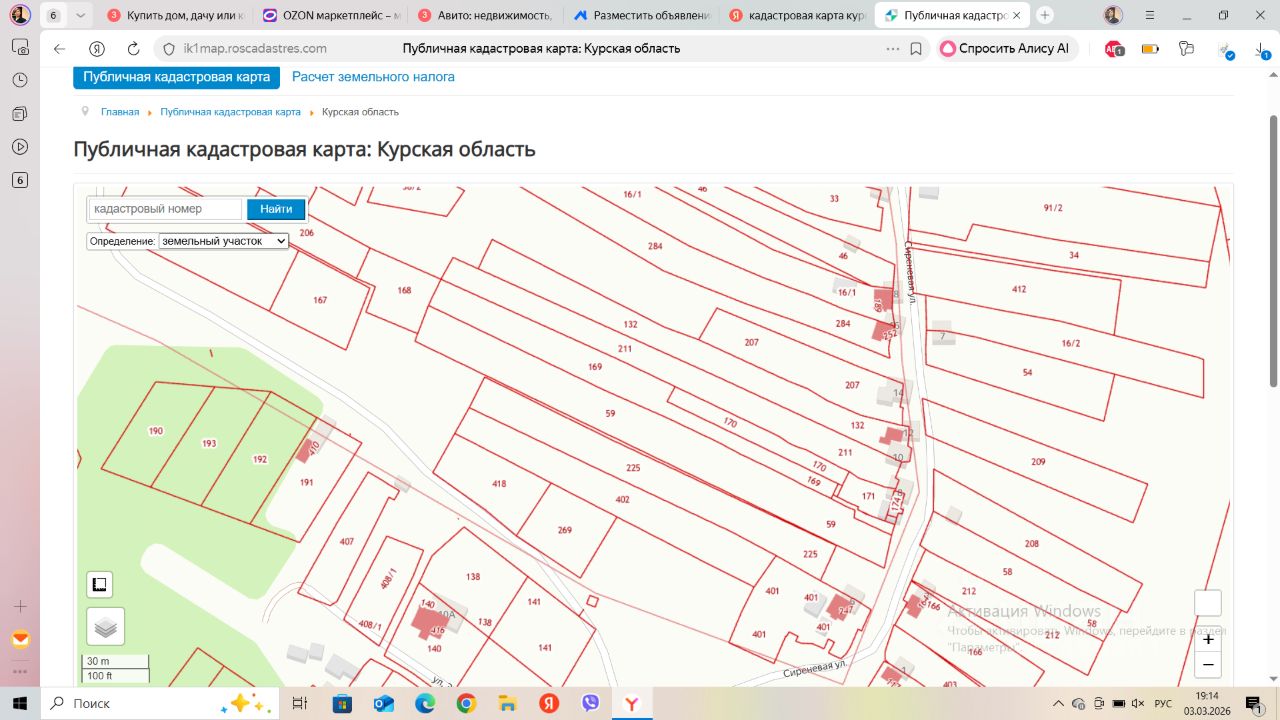Open 'Расчет земельного налога' link
Screen dimensions: 1280x720
373,77
